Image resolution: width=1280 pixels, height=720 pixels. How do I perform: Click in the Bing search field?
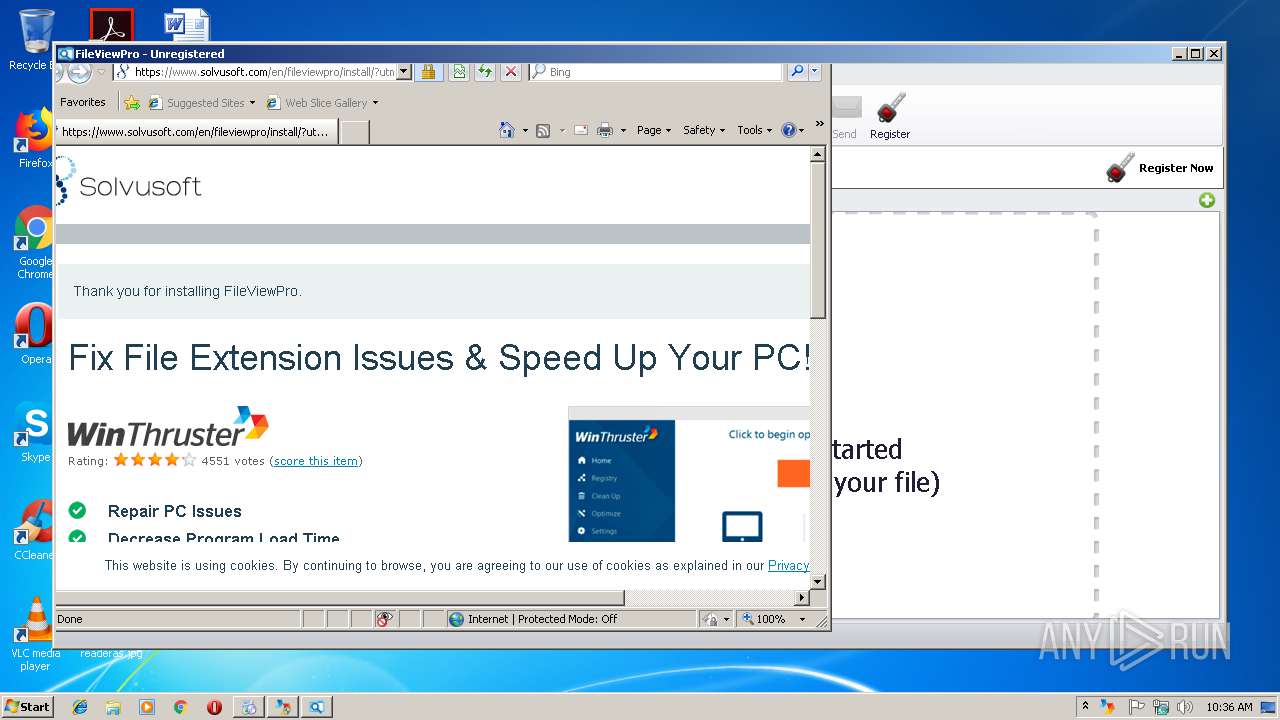coord(663,72)
